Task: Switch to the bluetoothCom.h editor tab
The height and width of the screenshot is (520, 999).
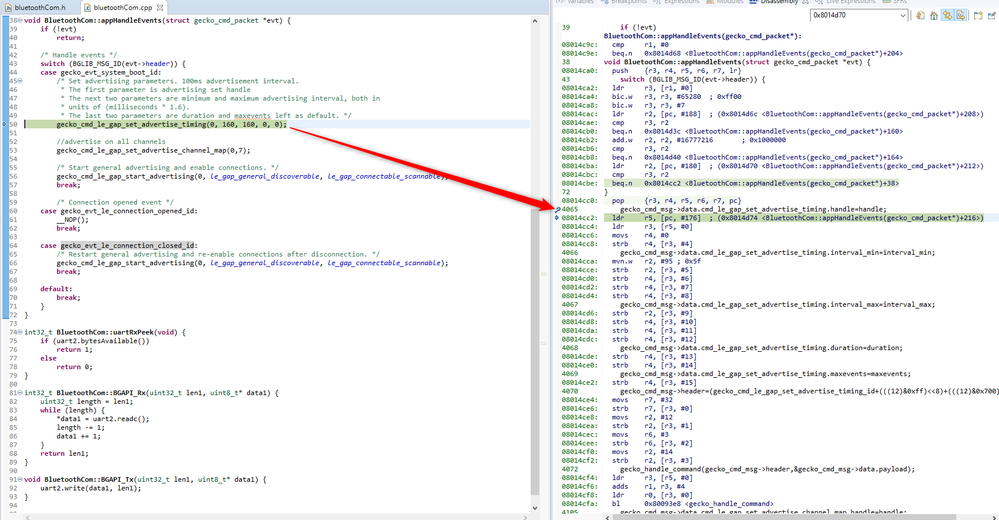Action: 40,8
